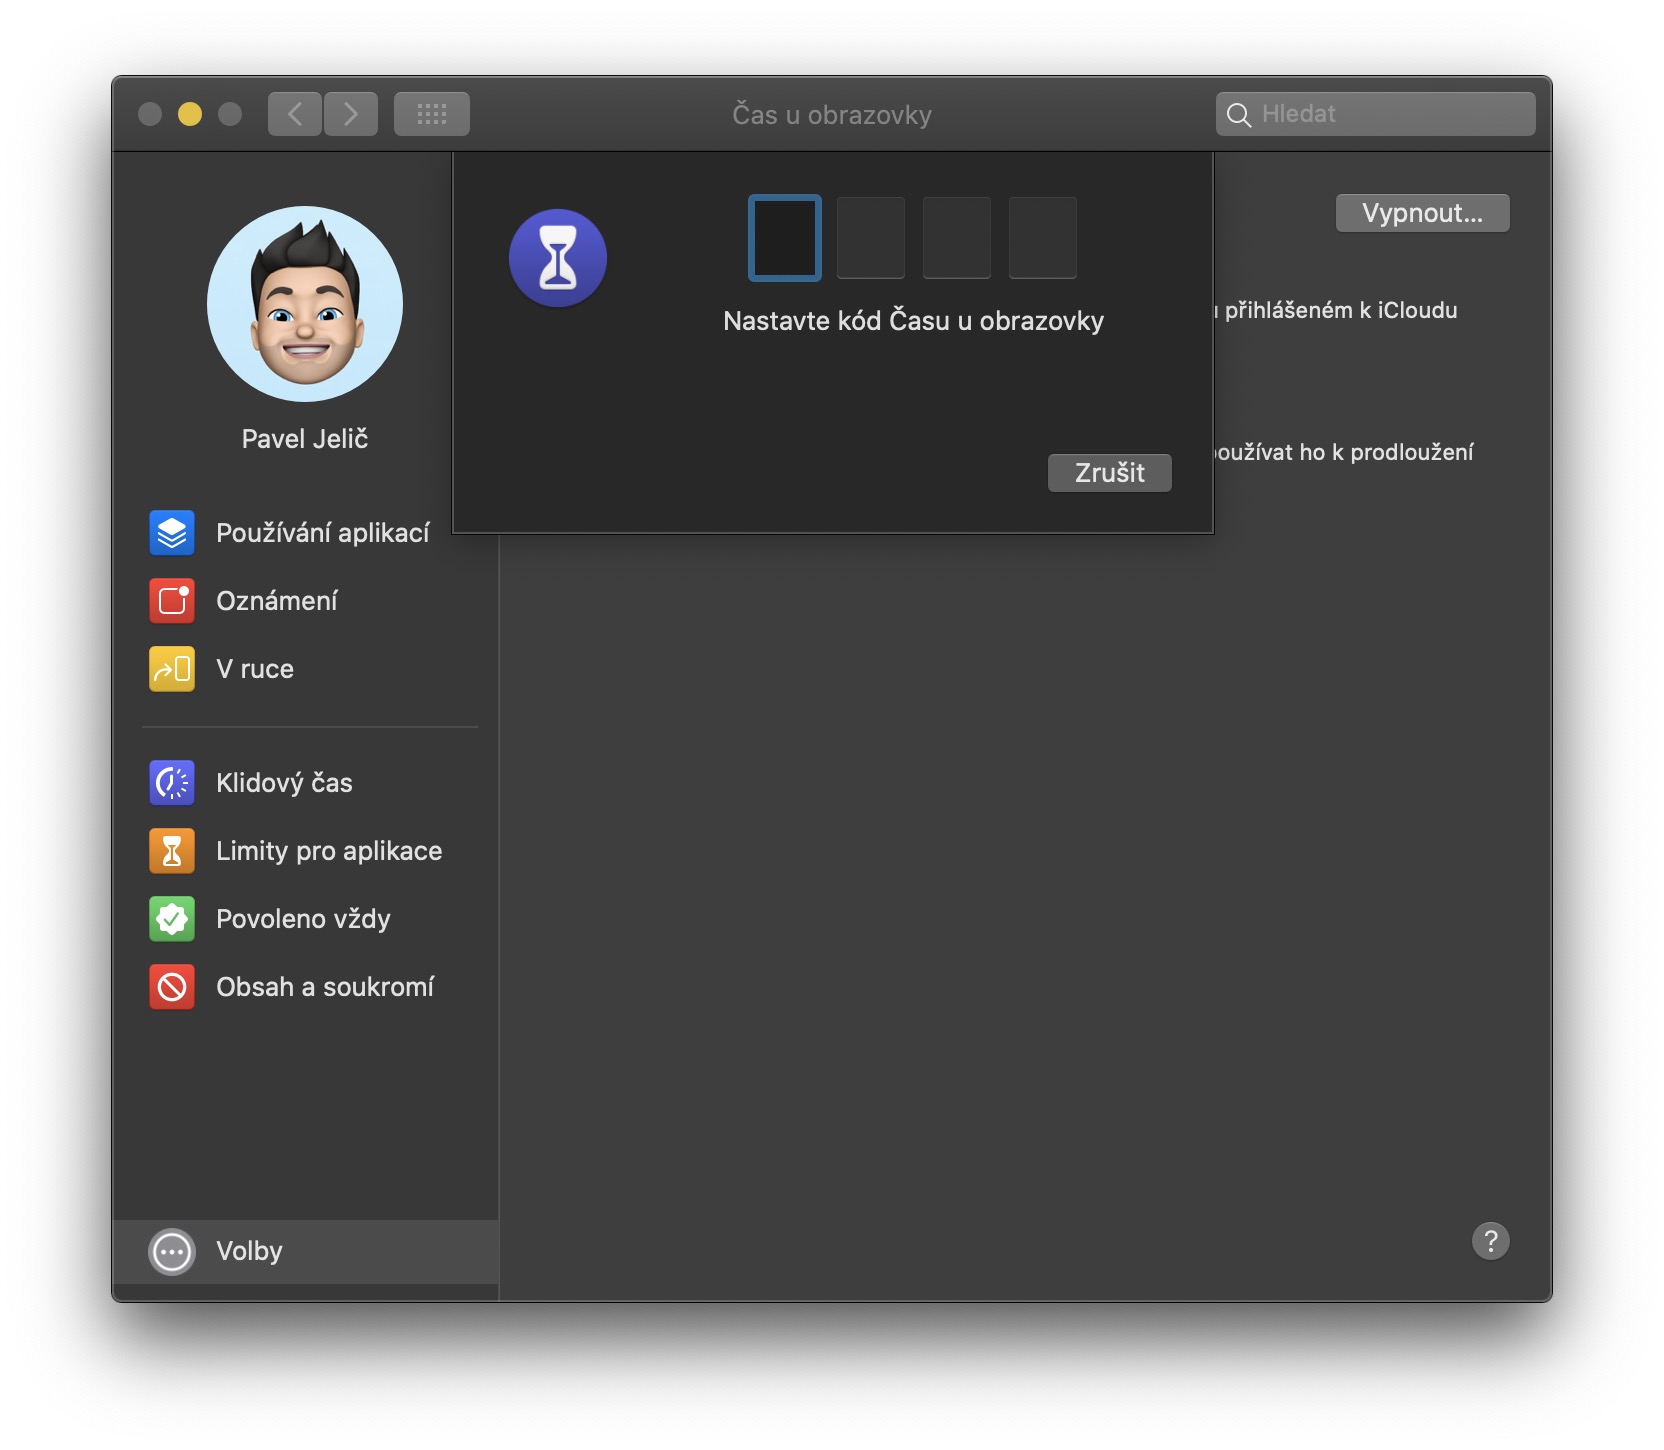Screen dimensions: 1664x1450
Task: Click the search magnifier icon
Action: pos(1239,115)
